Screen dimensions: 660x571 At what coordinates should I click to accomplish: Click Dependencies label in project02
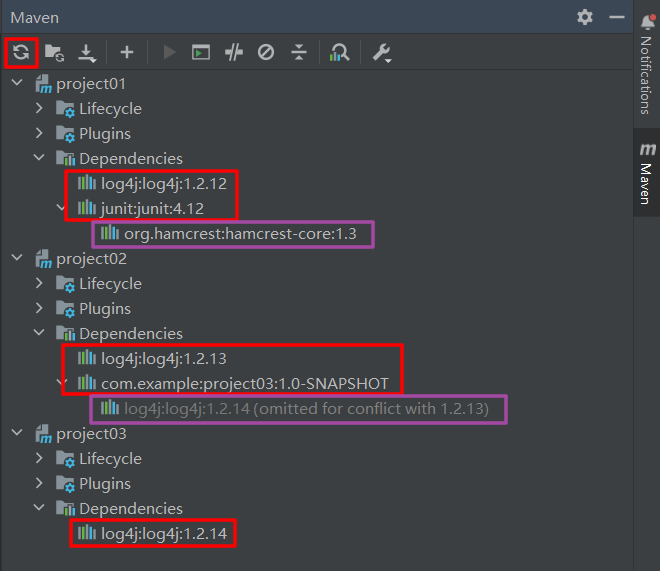pyautogui.click(x=131, y=334)
